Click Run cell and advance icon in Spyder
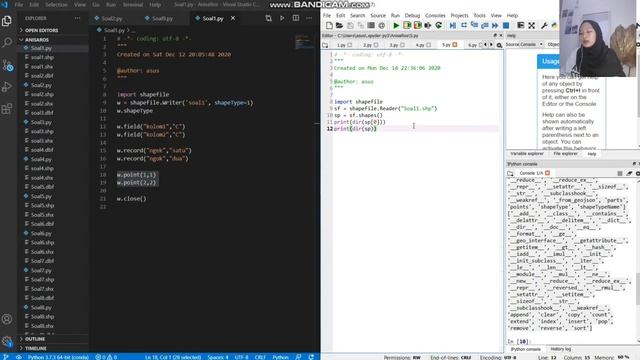 click(418, 25)
